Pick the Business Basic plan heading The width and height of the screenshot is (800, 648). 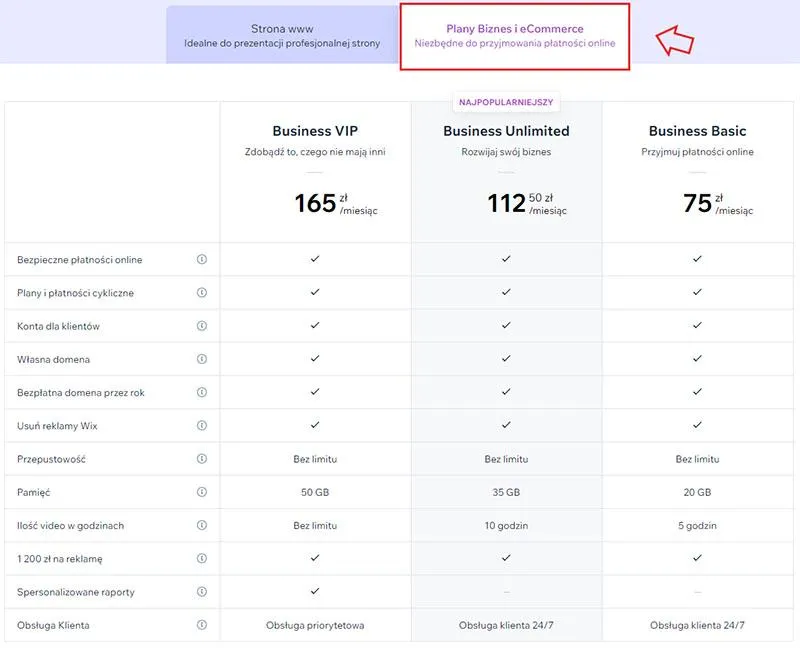(697, 131)
